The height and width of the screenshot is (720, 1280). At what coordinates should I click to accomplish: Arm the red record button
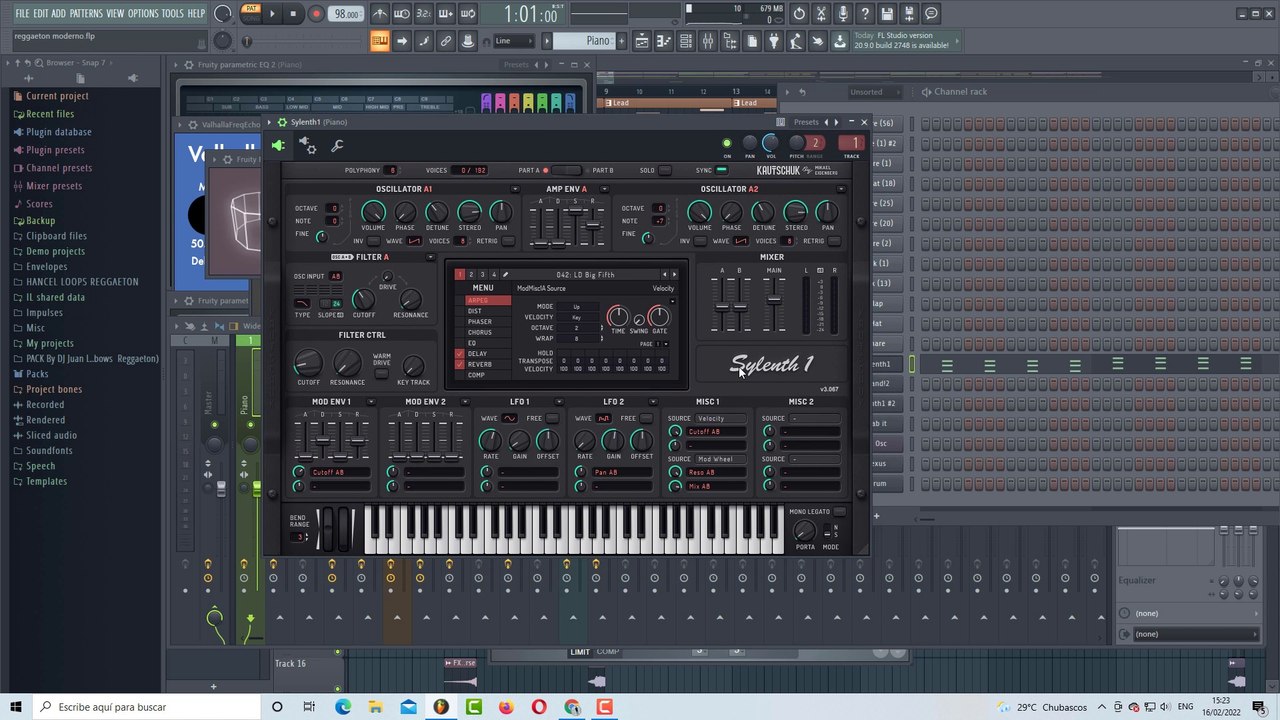pos(316,14)
